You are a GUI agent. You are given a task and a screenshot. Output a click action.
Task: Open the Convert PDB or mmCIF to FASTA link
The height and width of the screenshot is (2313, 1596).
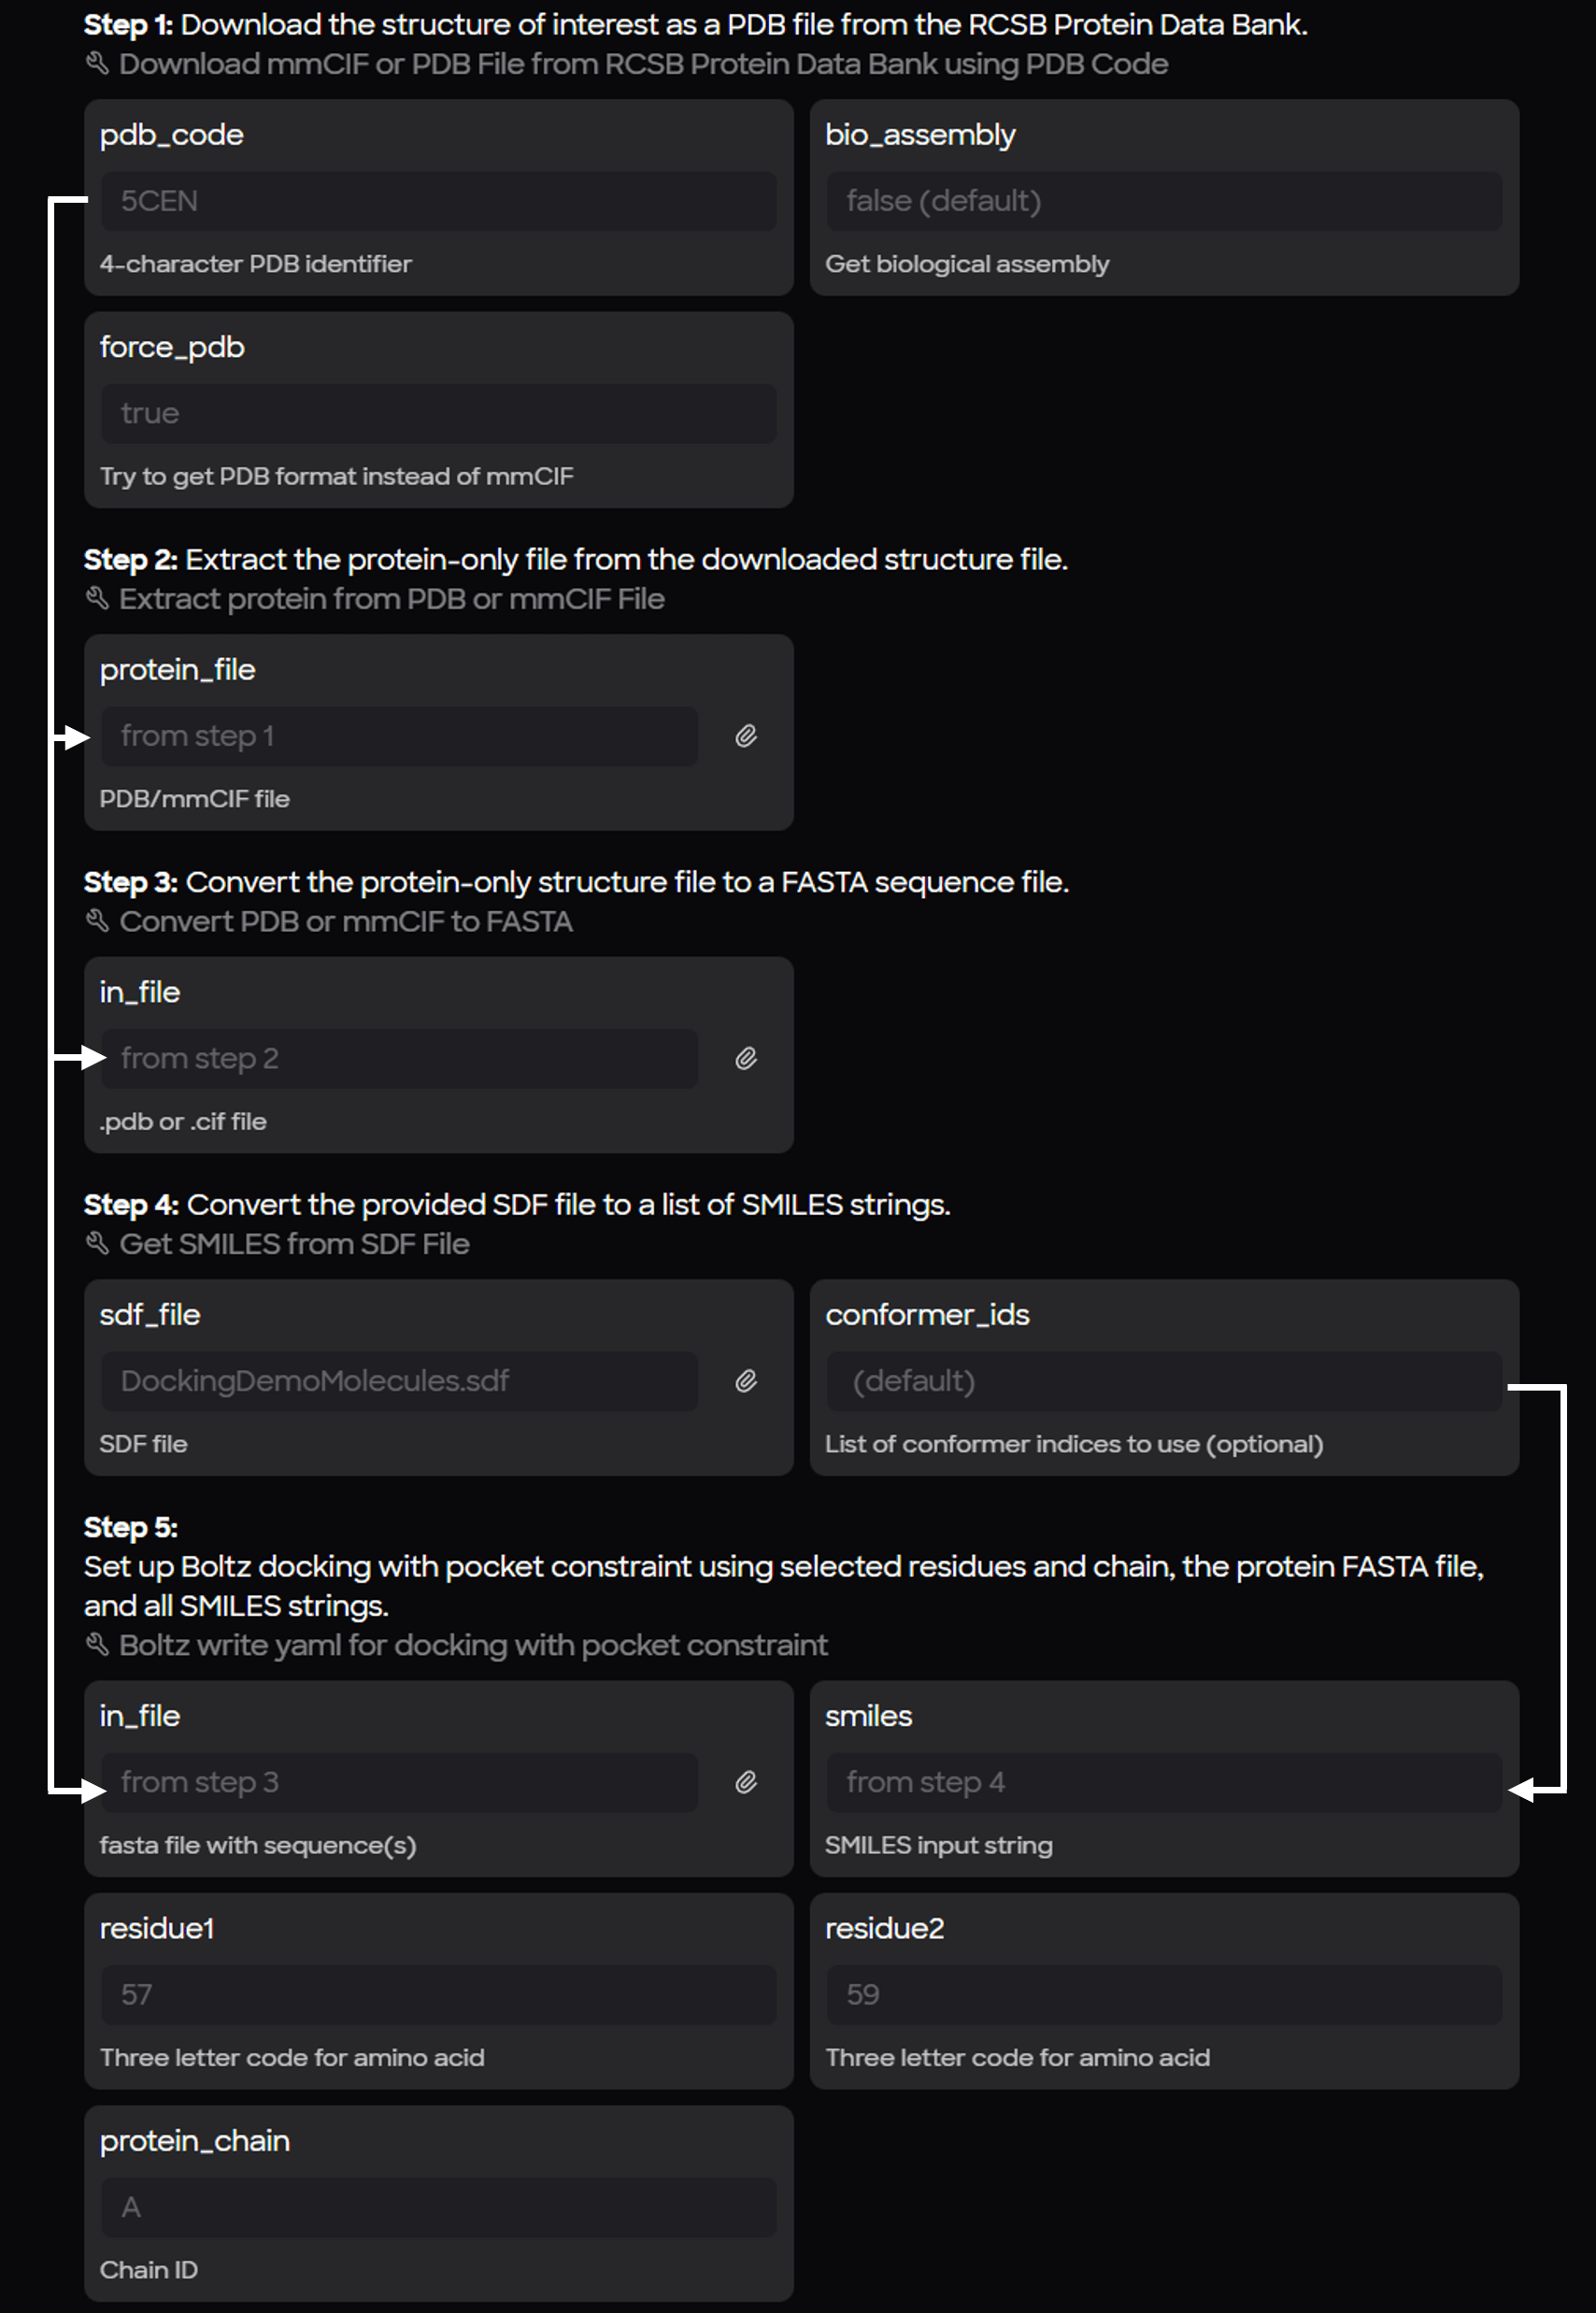346,922
